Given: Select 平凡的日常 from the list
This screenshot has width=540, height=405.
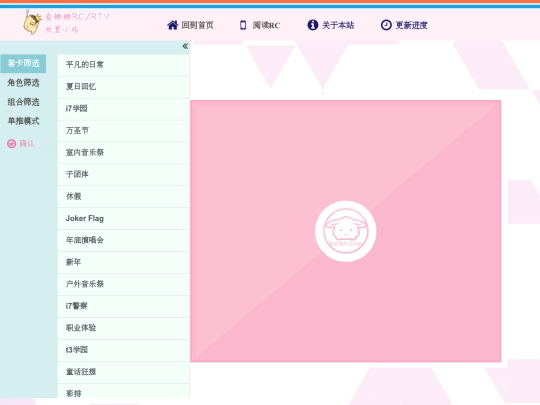Looking at the screenshot, I should (x=123, y=65).
